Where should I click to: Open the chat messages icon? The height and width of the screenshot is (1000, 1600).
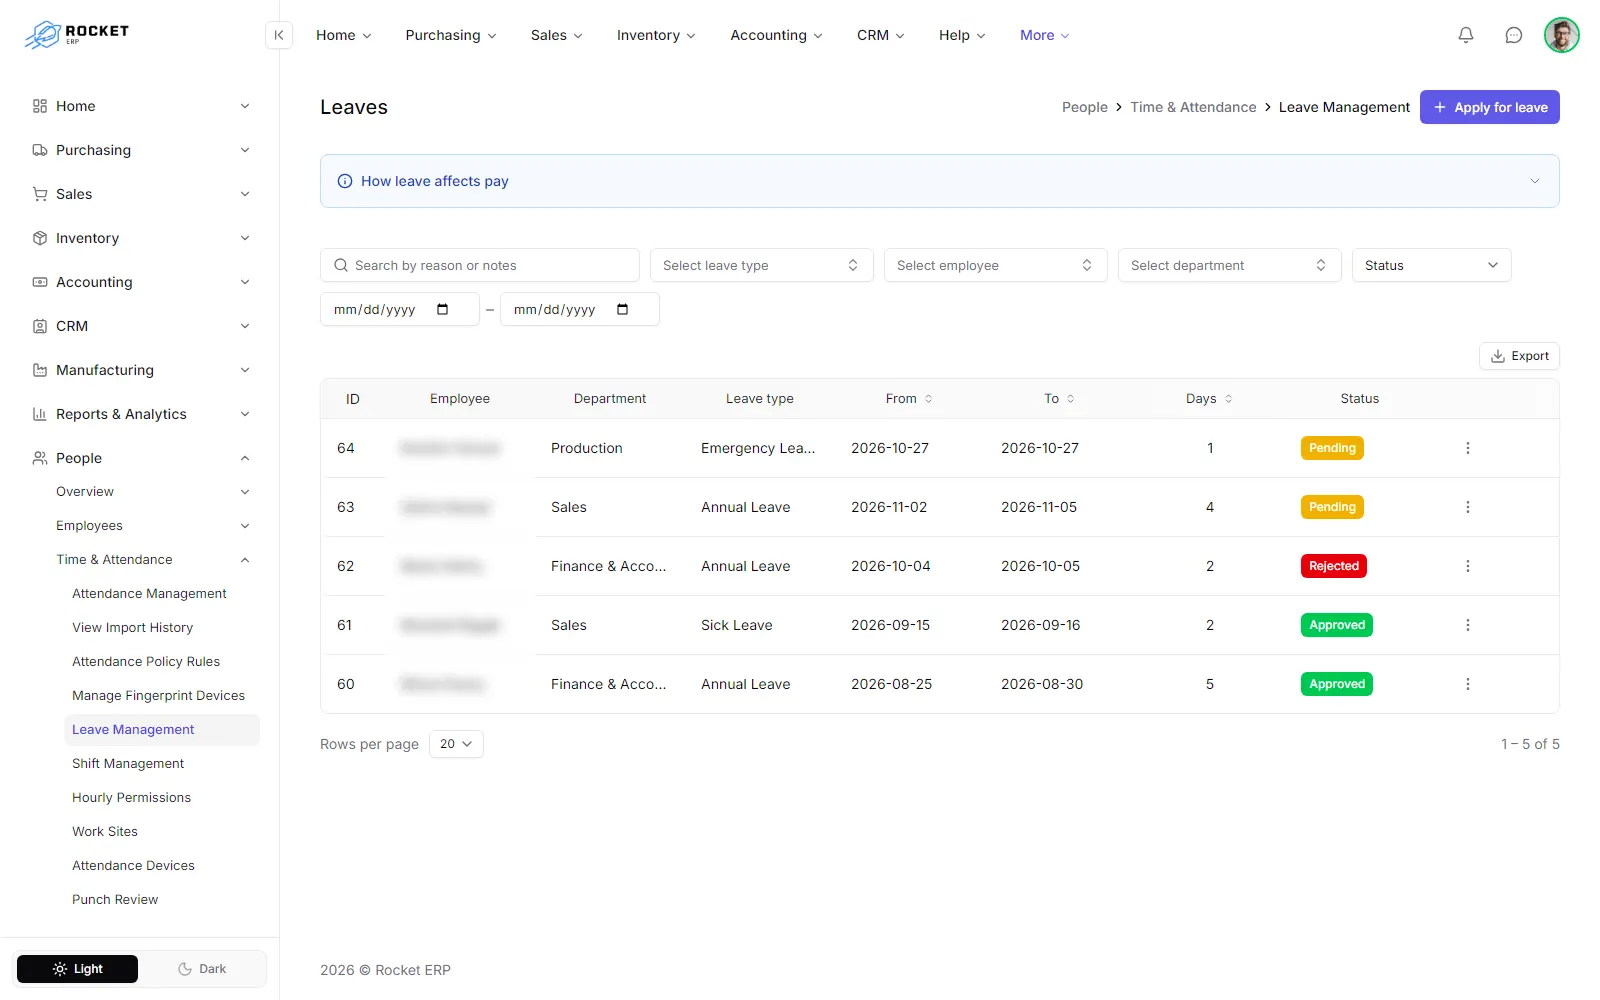(x=1514, y=35)
